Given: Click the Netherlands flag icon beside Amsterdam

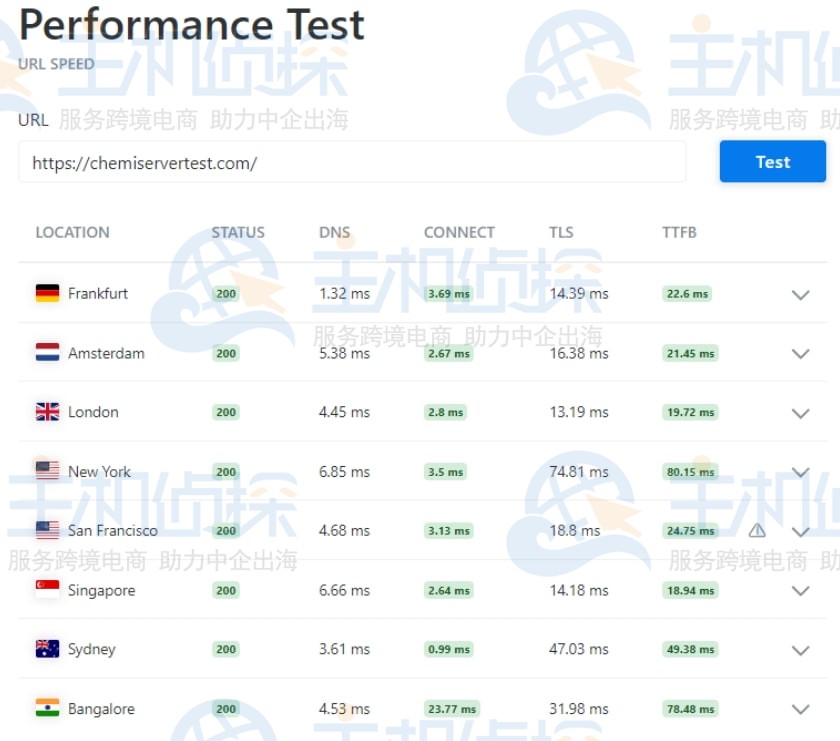Looking at the screenshot, I should tap(45, 353).
